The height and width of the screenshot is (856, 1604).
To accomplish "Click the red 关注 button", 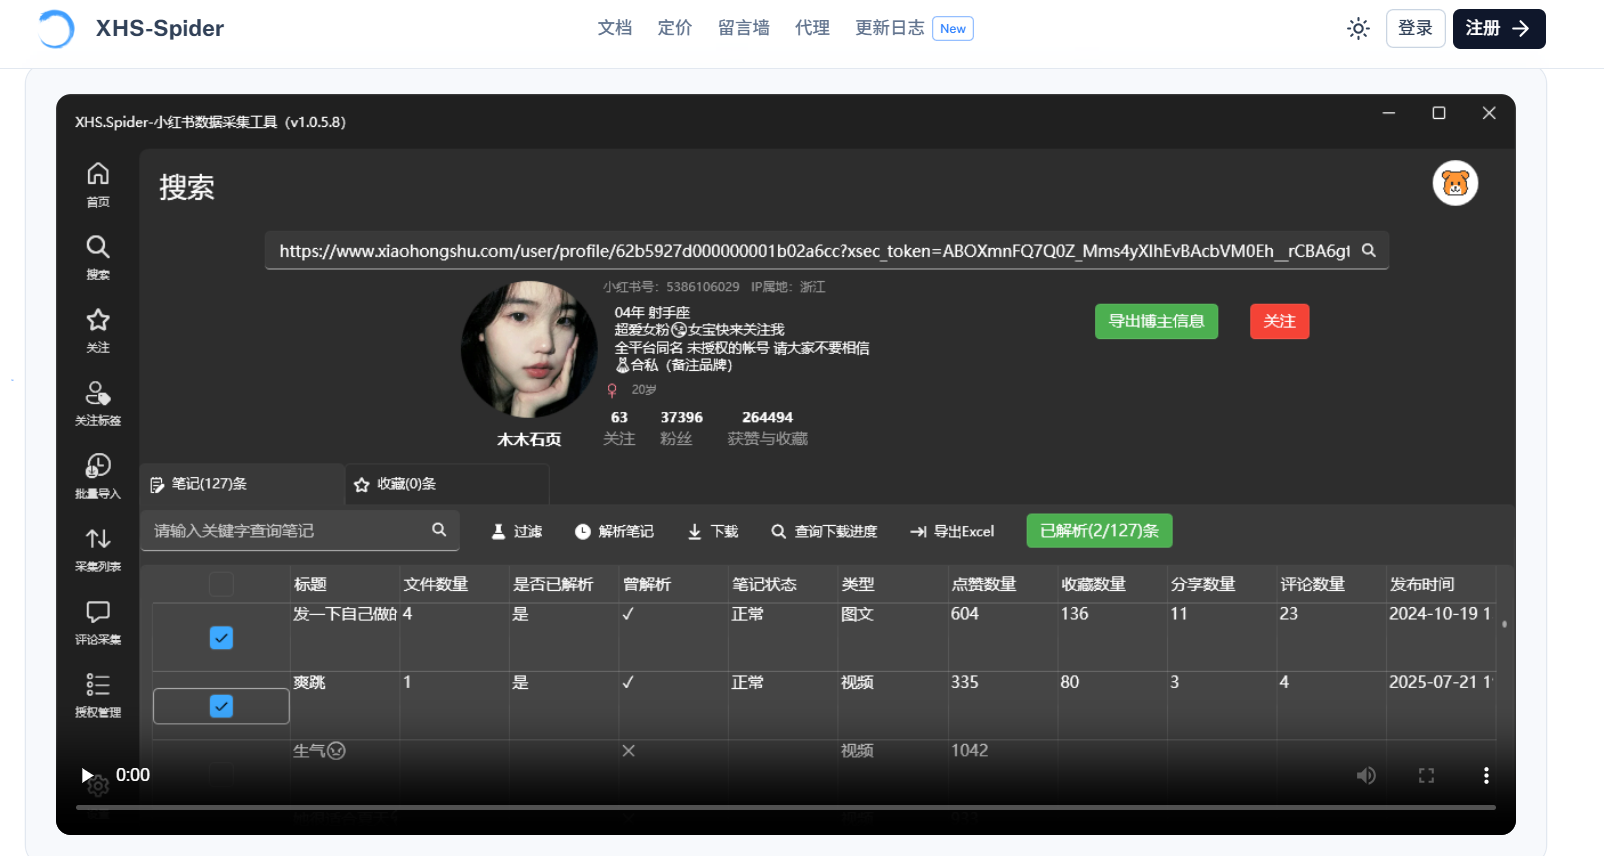I will [1279, 321].
